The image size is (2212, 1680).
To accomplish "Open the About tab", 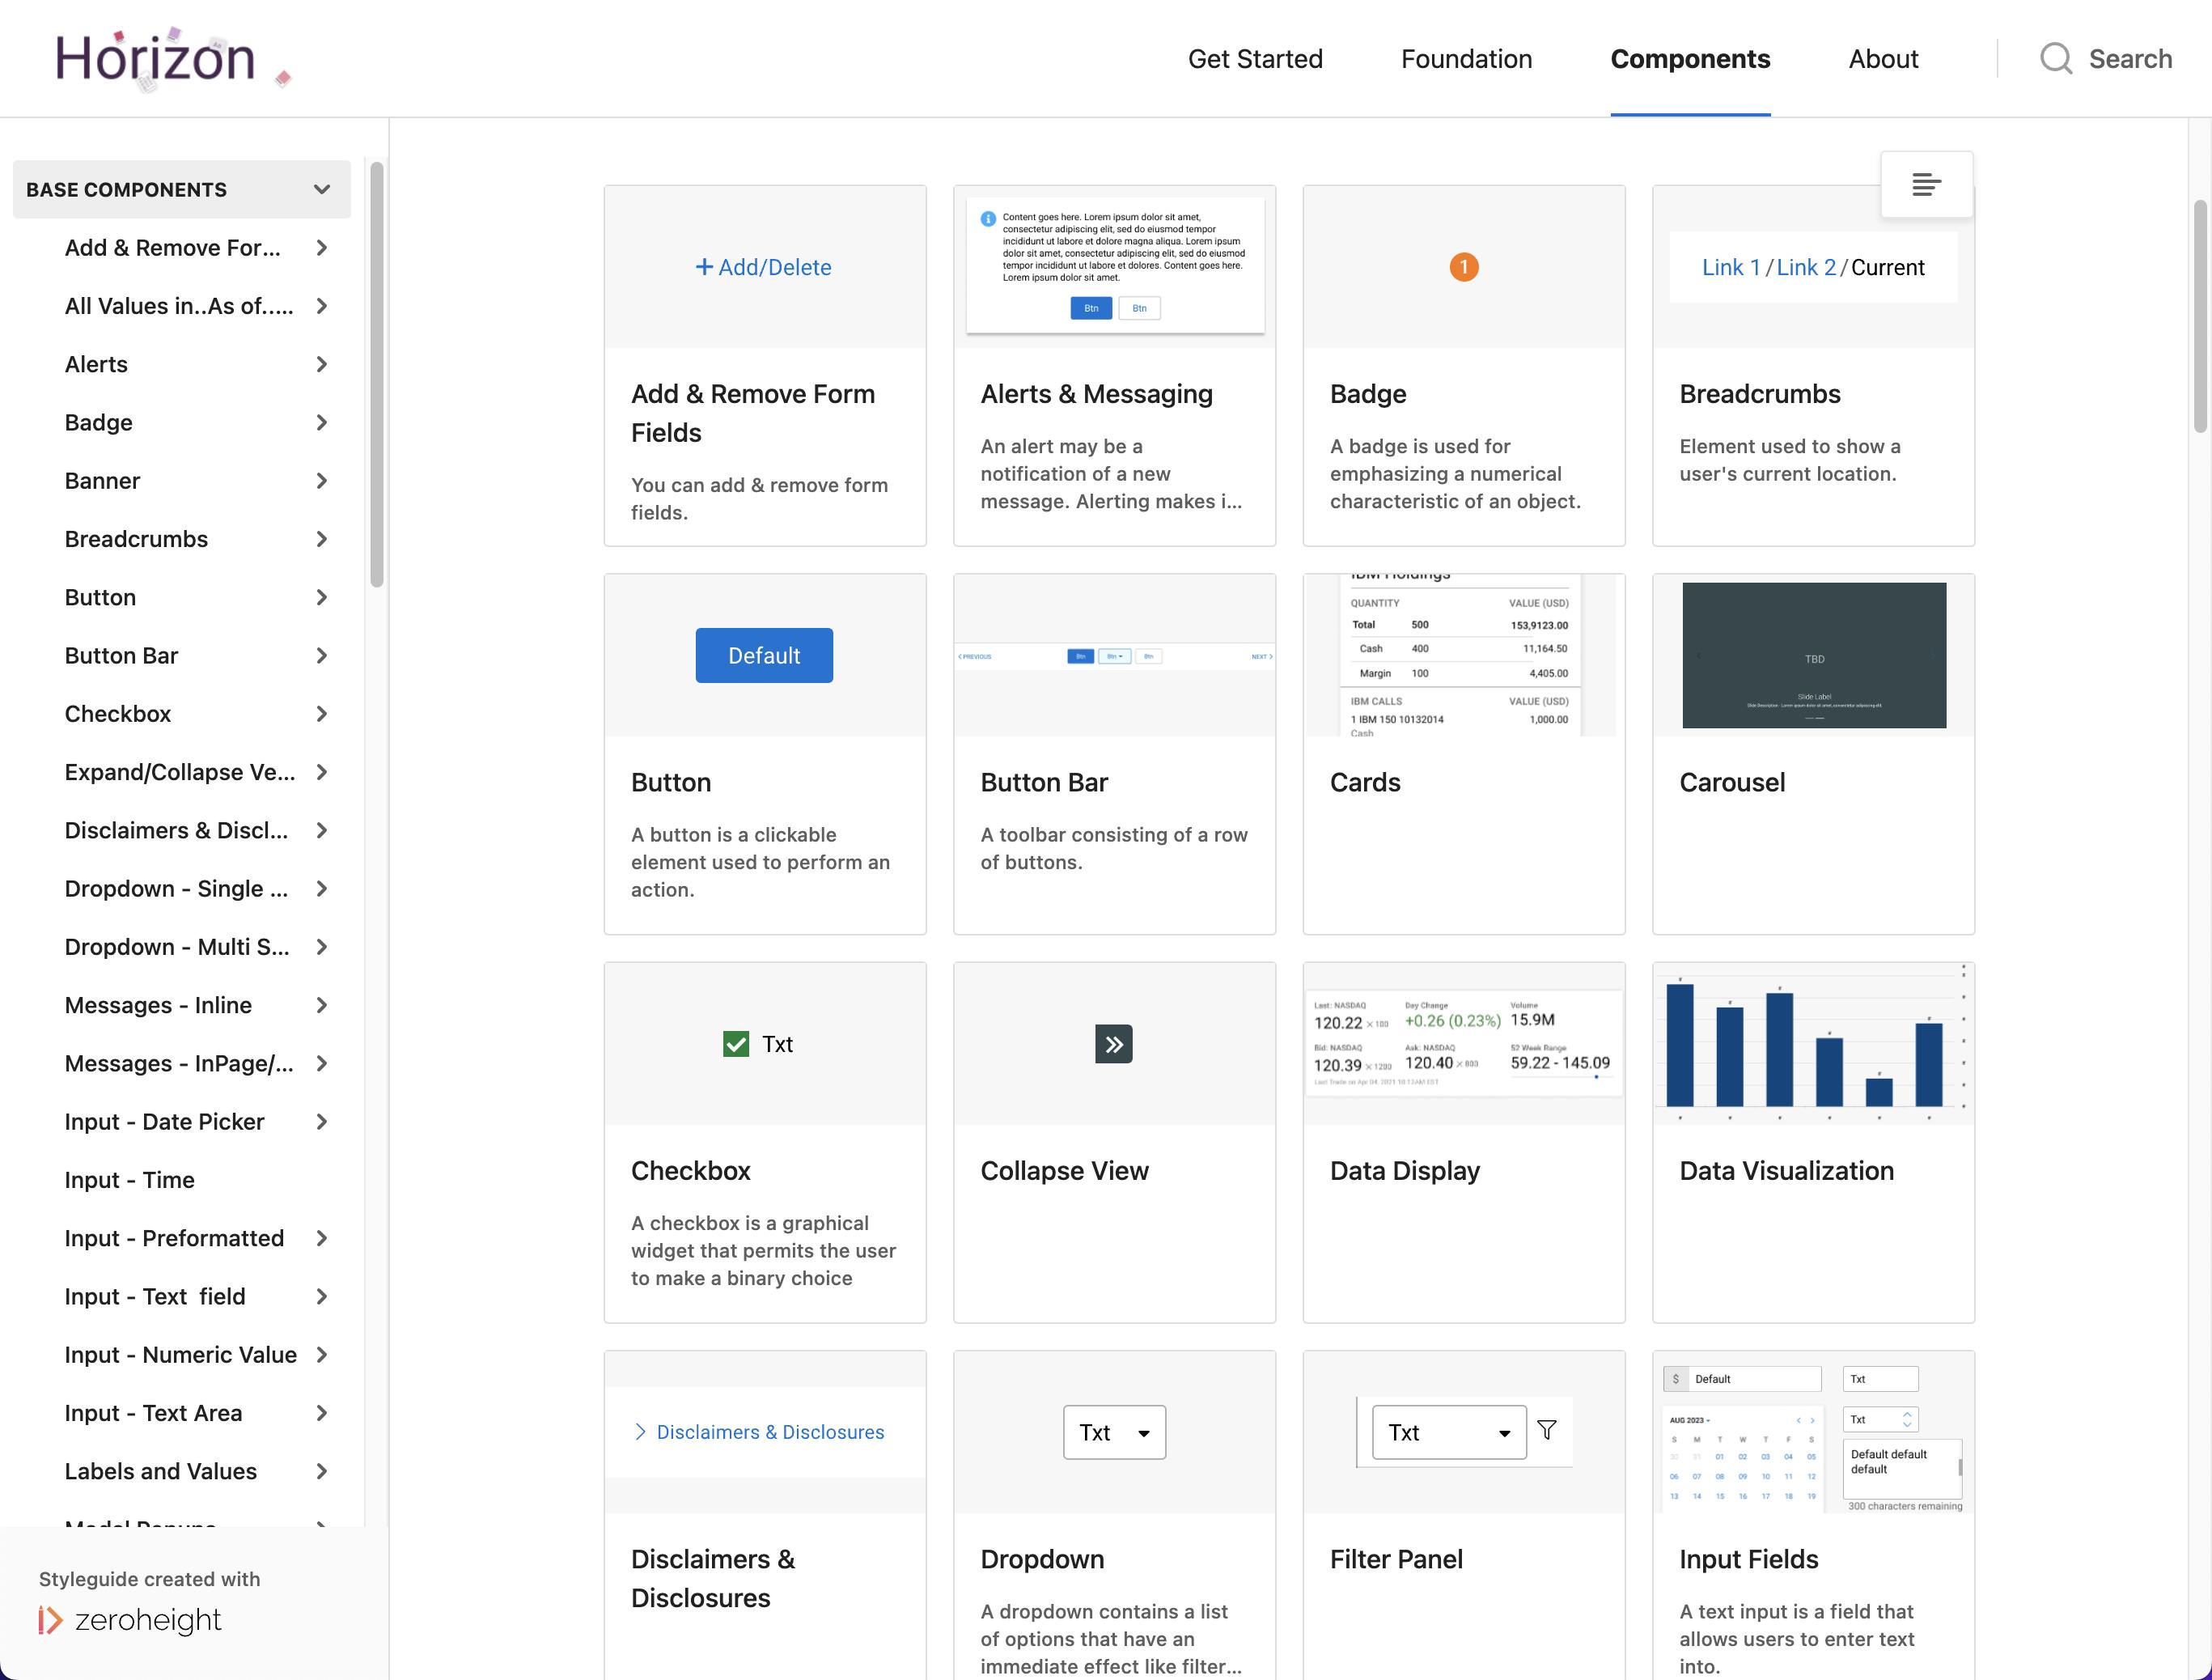I will coord(1883,59).
